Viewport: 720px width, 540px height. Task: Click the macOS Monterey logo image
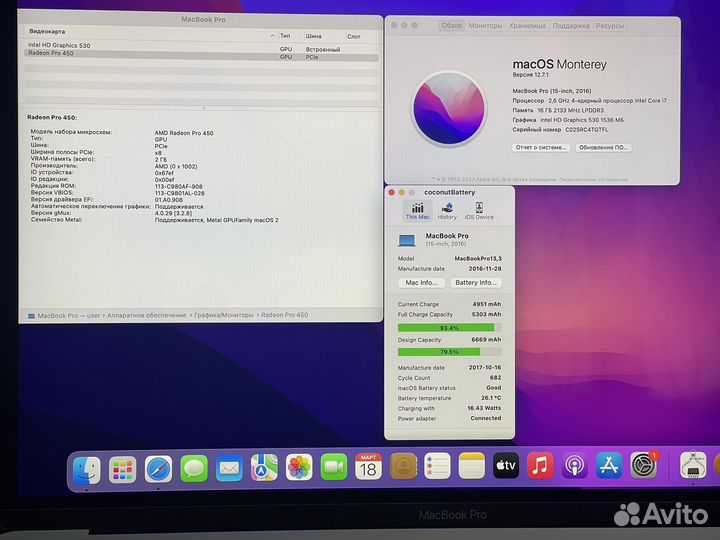click(449, 109)
